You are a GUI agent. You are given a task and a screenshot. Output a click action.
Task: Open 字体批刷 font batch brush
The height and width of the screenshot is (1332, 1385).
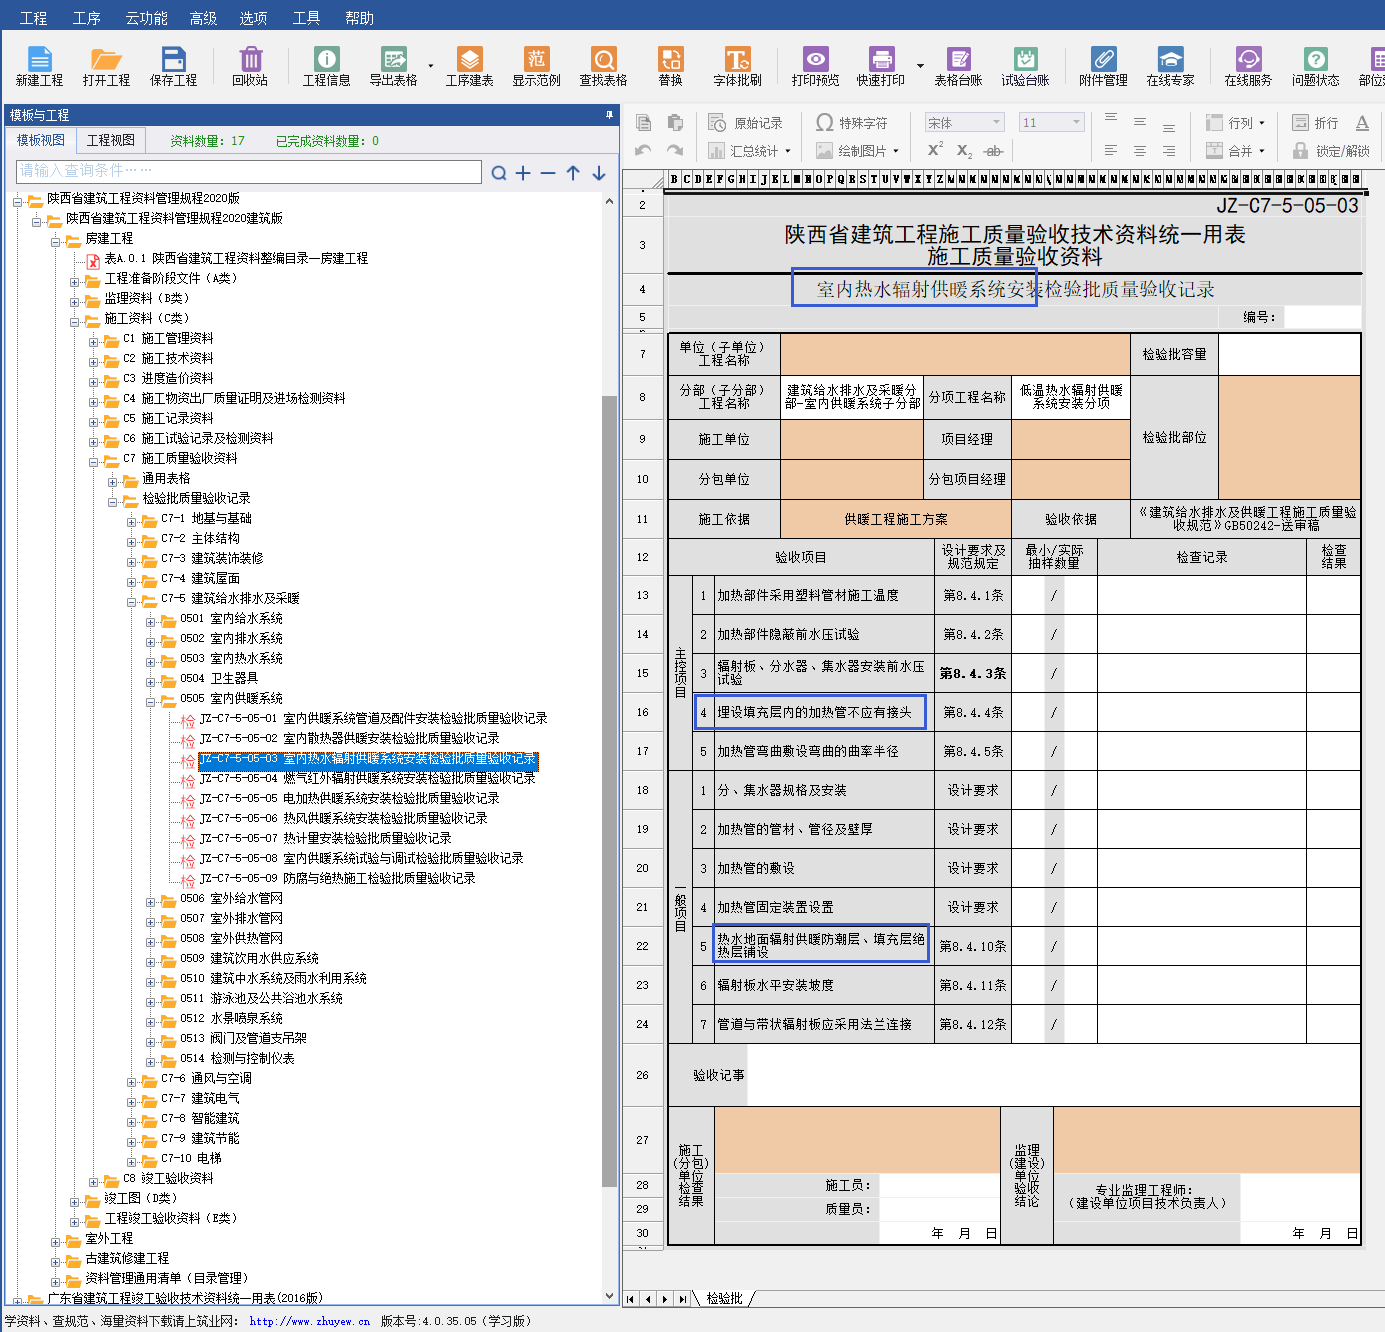click(738, 67)
